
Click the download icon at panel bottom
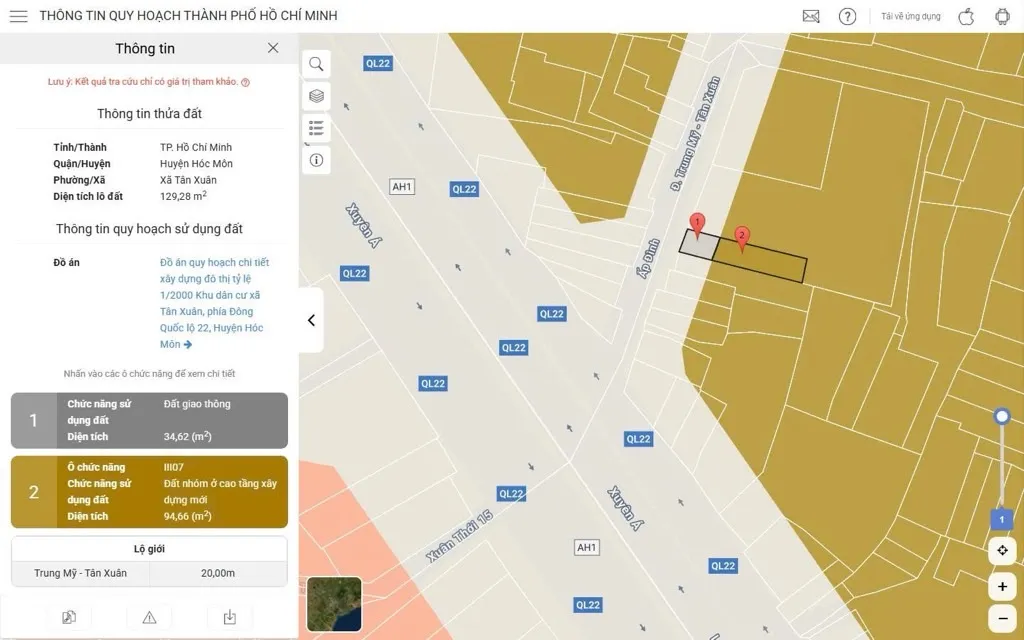click(x=229, y=617)
